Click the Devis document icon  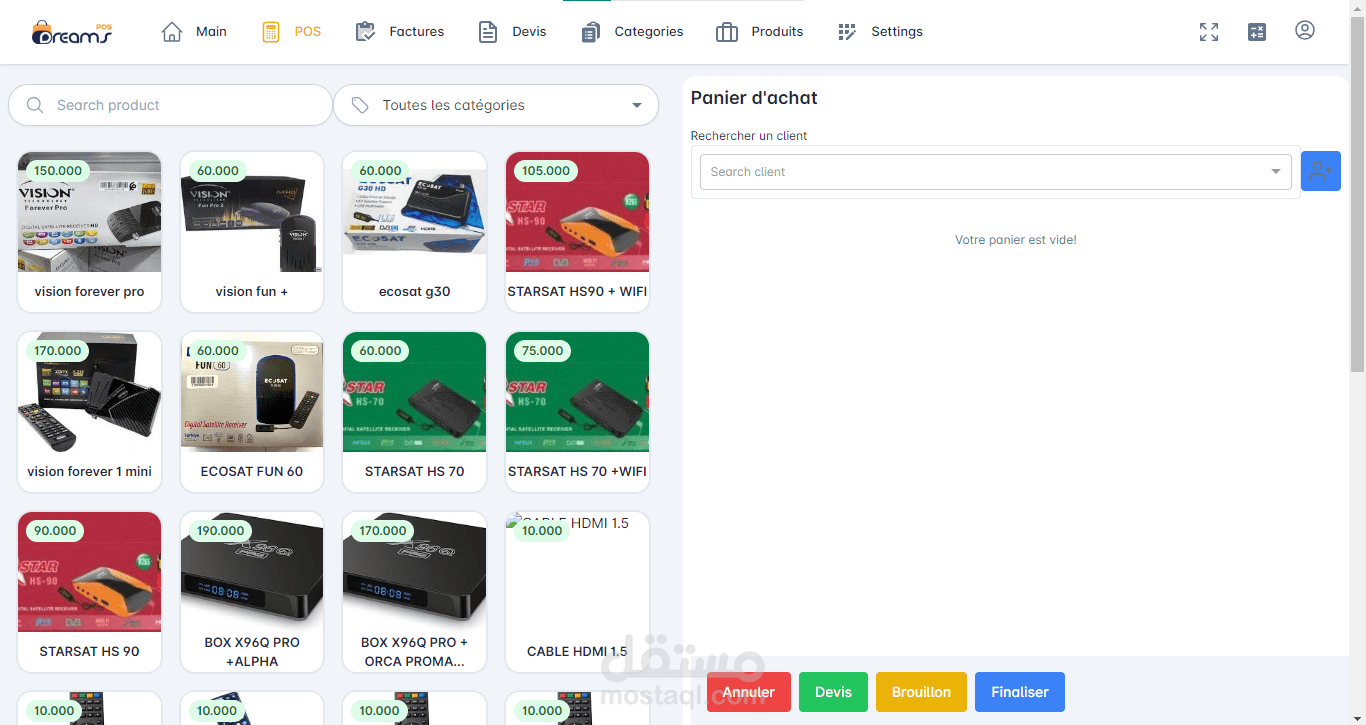click(x=488, y=32)
